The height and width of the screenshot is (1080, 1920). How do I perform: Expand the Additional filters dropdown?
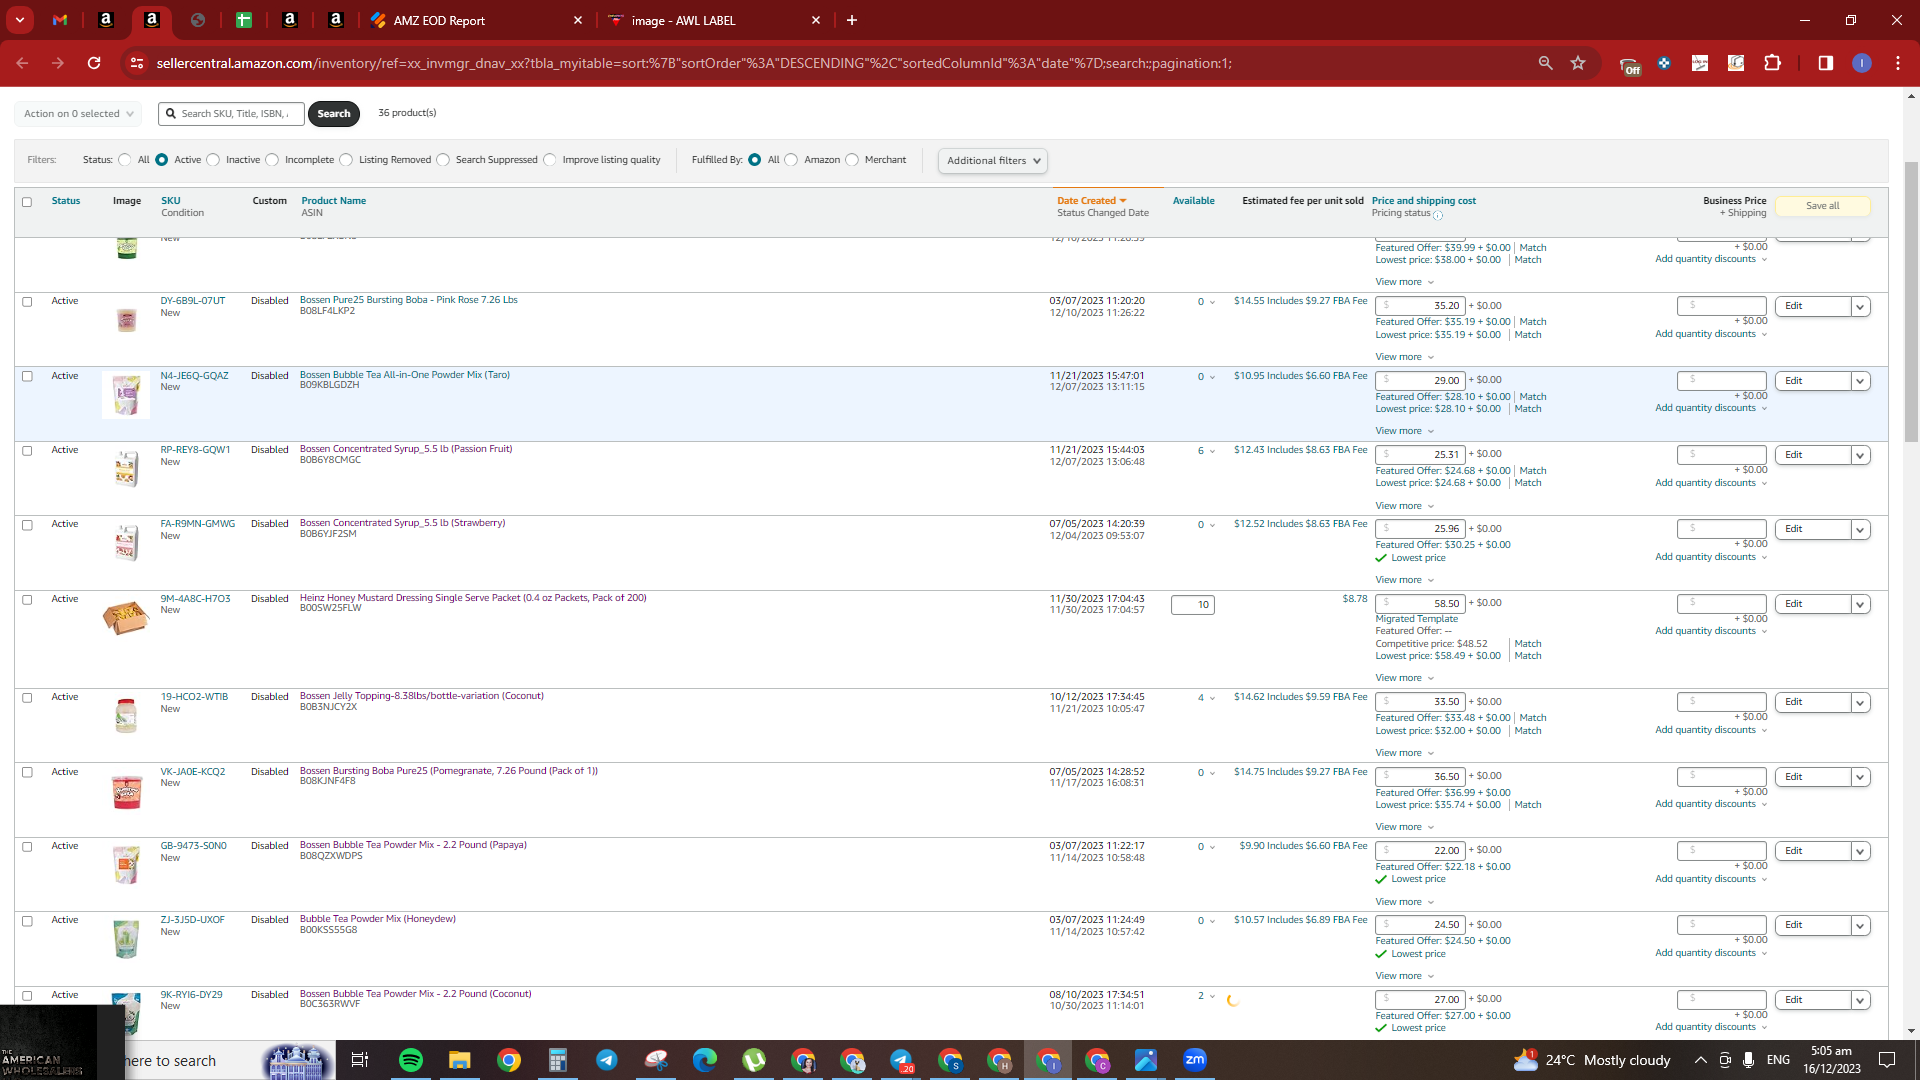coord(993,161)
